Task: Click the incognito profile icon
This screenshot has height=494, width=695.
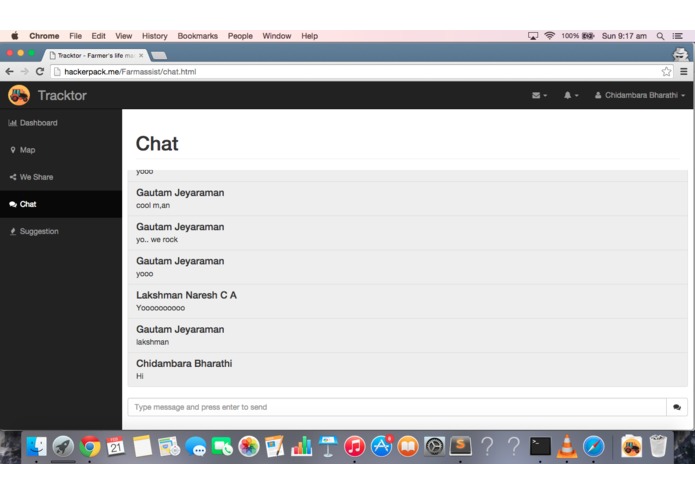Action: pyautogui.click(x=680, y=54)
